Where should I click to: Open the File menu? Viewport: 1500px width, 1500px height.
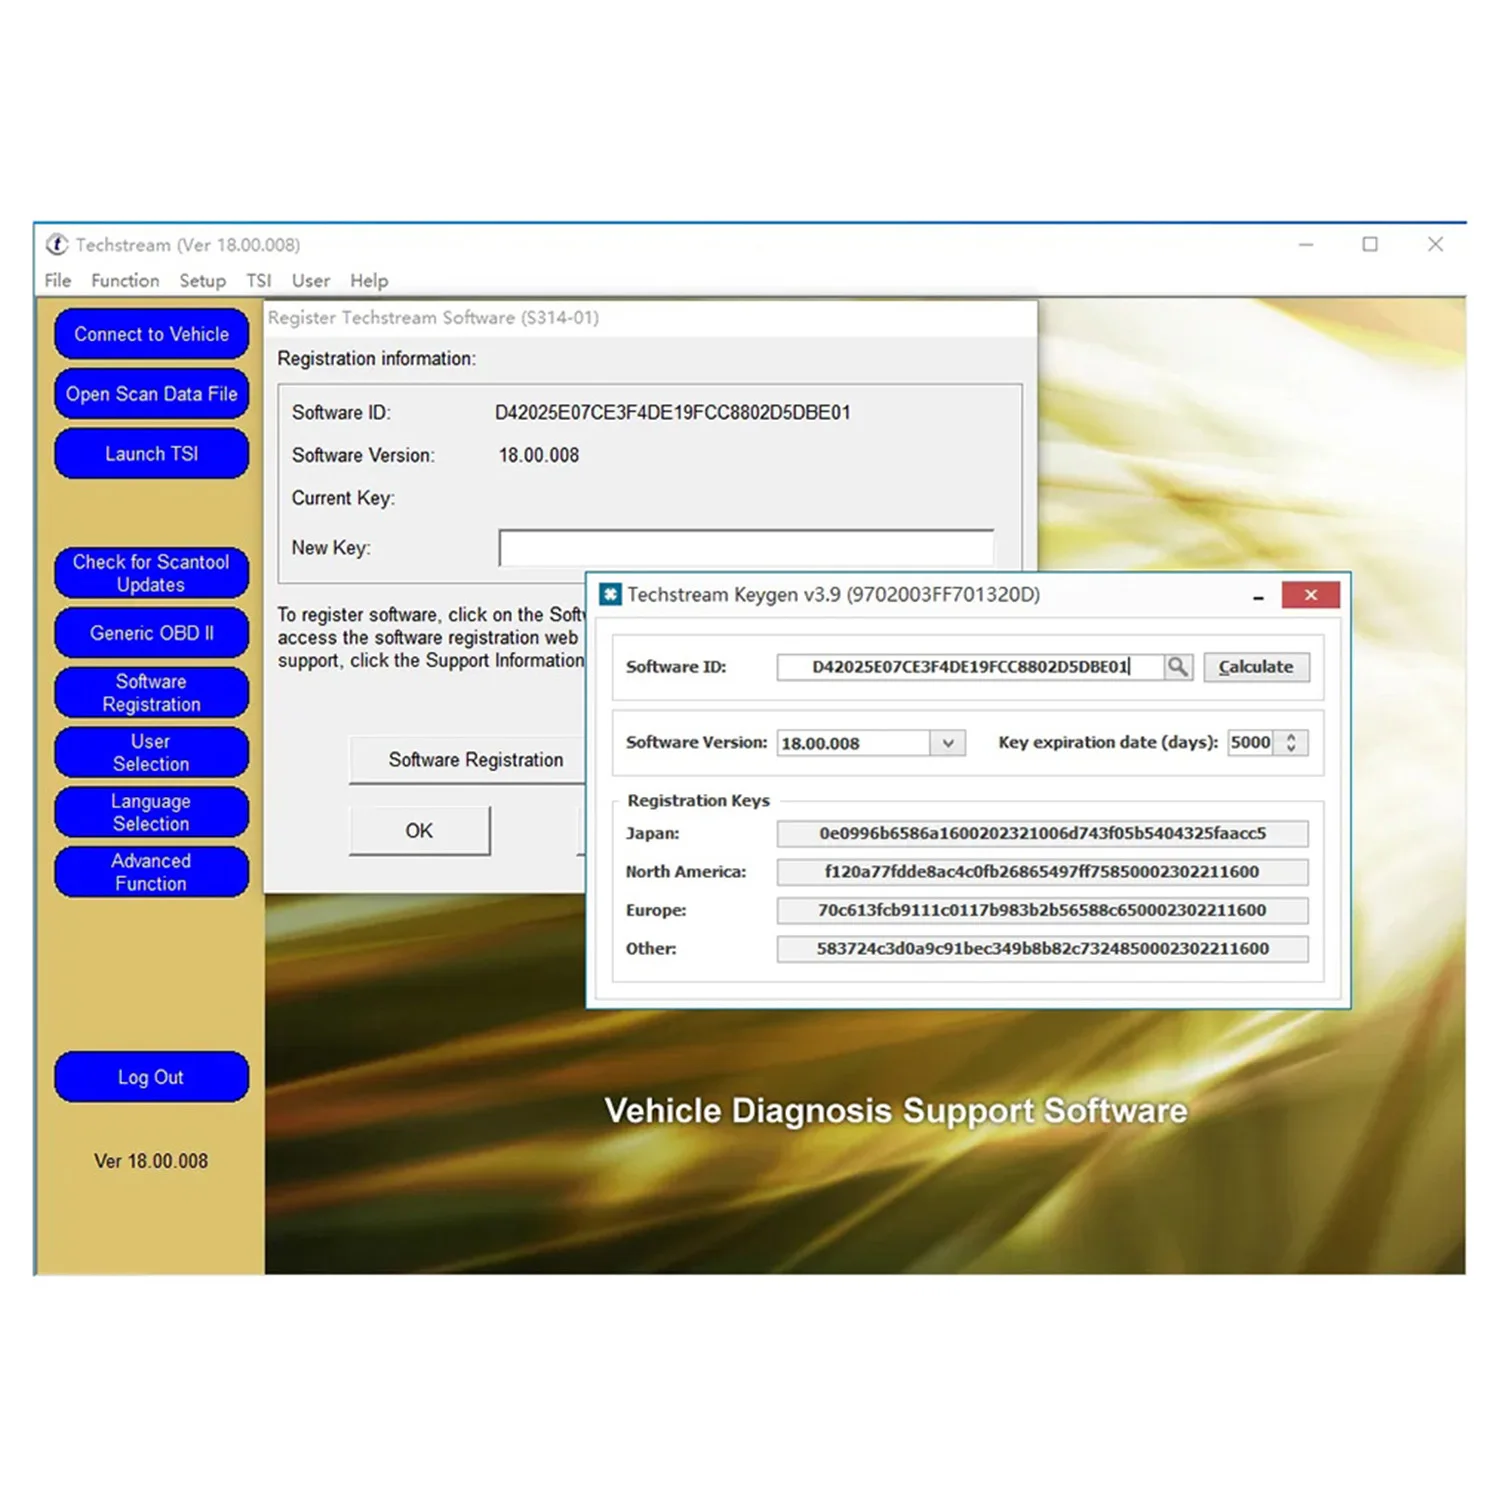coord(58,281)
